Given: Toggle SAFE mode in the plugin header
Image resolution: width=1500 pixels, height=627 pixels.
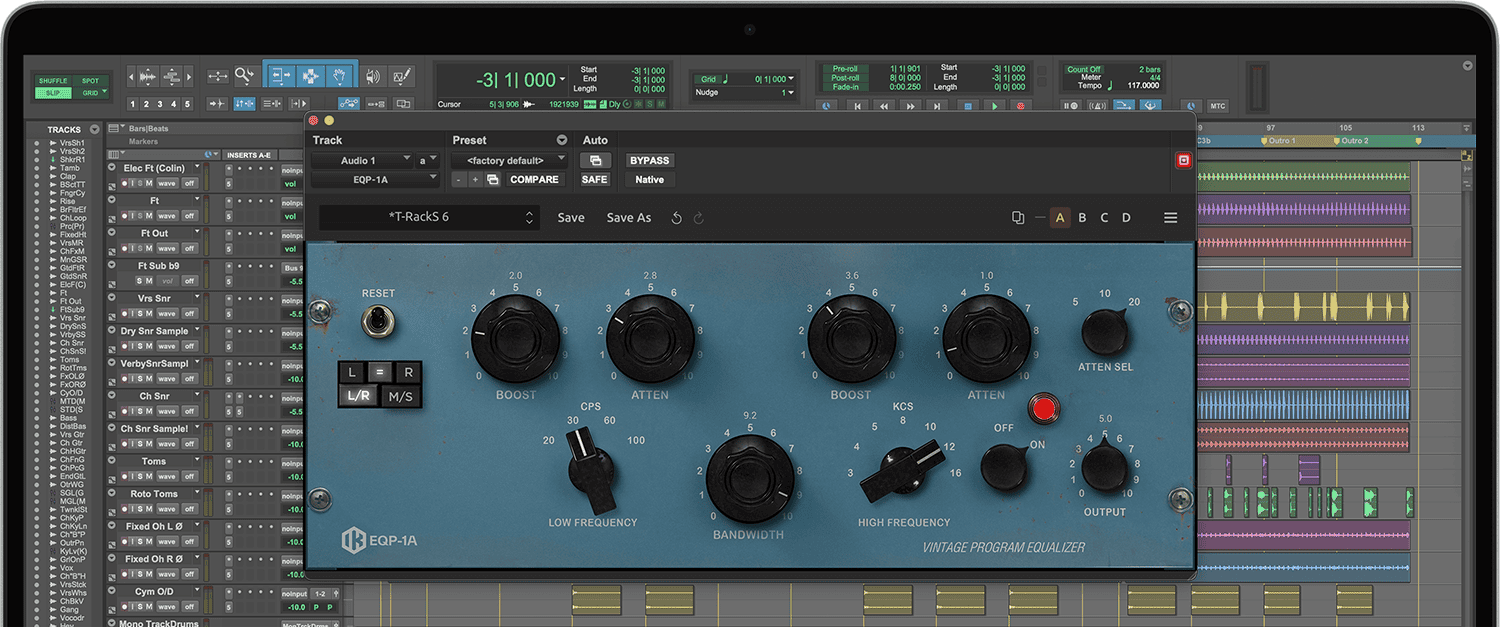Looking at the screenshot, I should (x=594, y=179).
